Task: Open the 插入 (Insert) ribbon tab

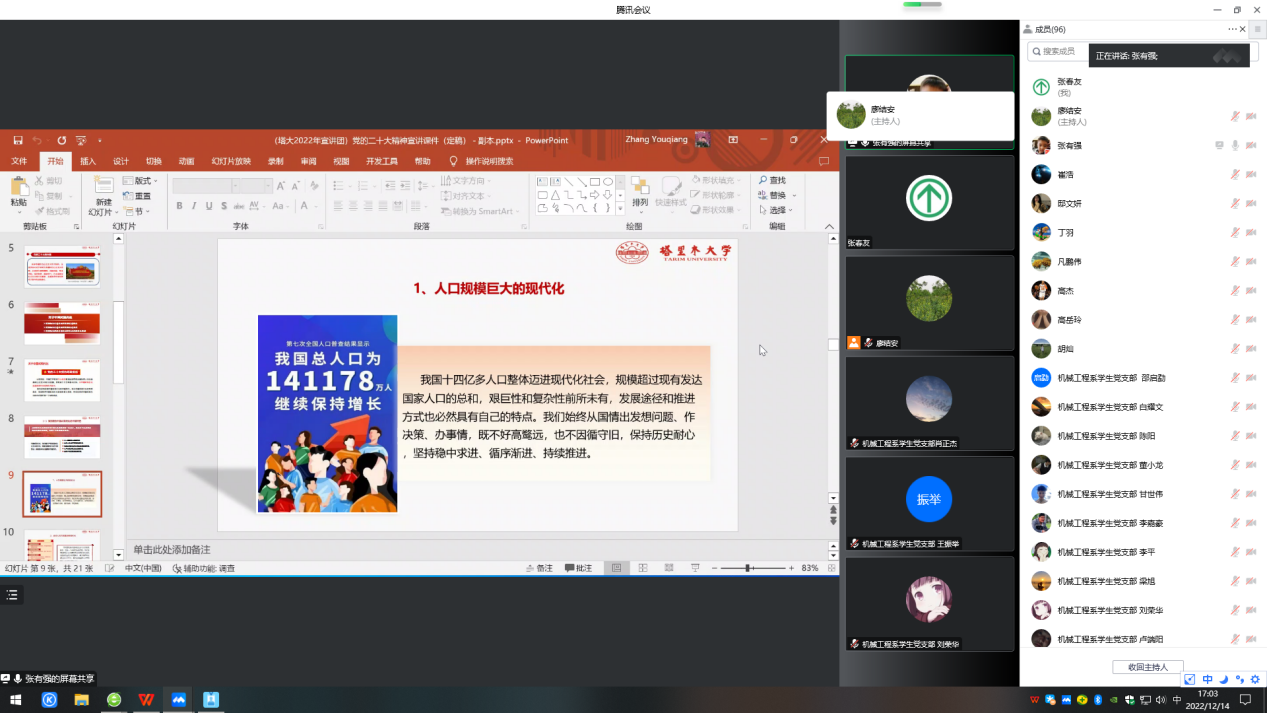Action: [88, 161]
